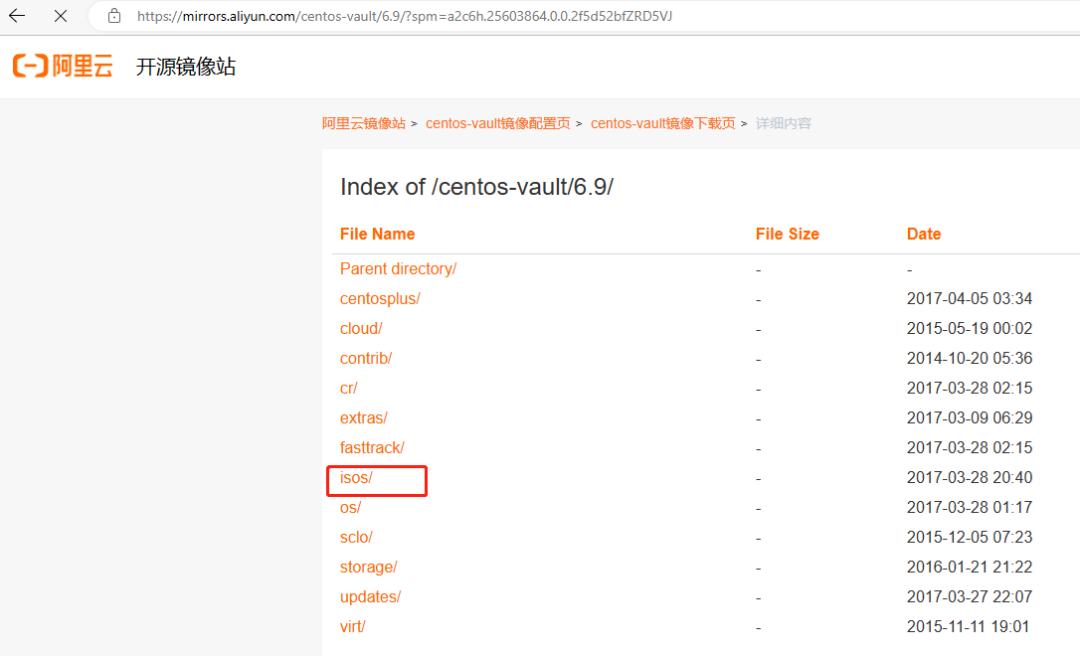
Task: Open the Parent directory link
Action: coord(397,268)
